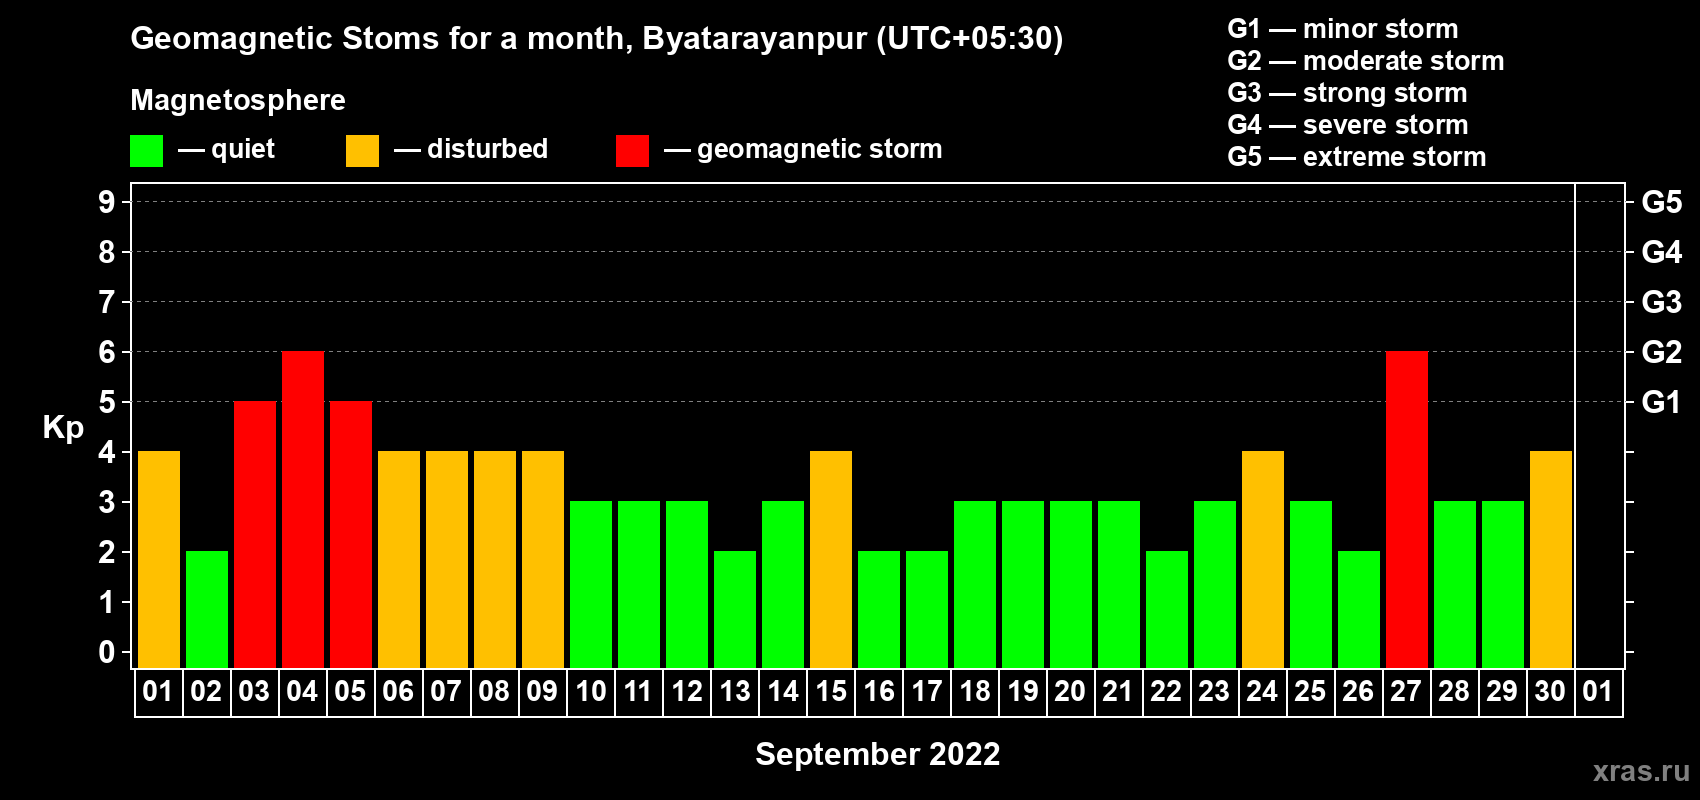The image size is (1700, 800).
Task: Select the green bar for day 16
Action: pos(879,610)
